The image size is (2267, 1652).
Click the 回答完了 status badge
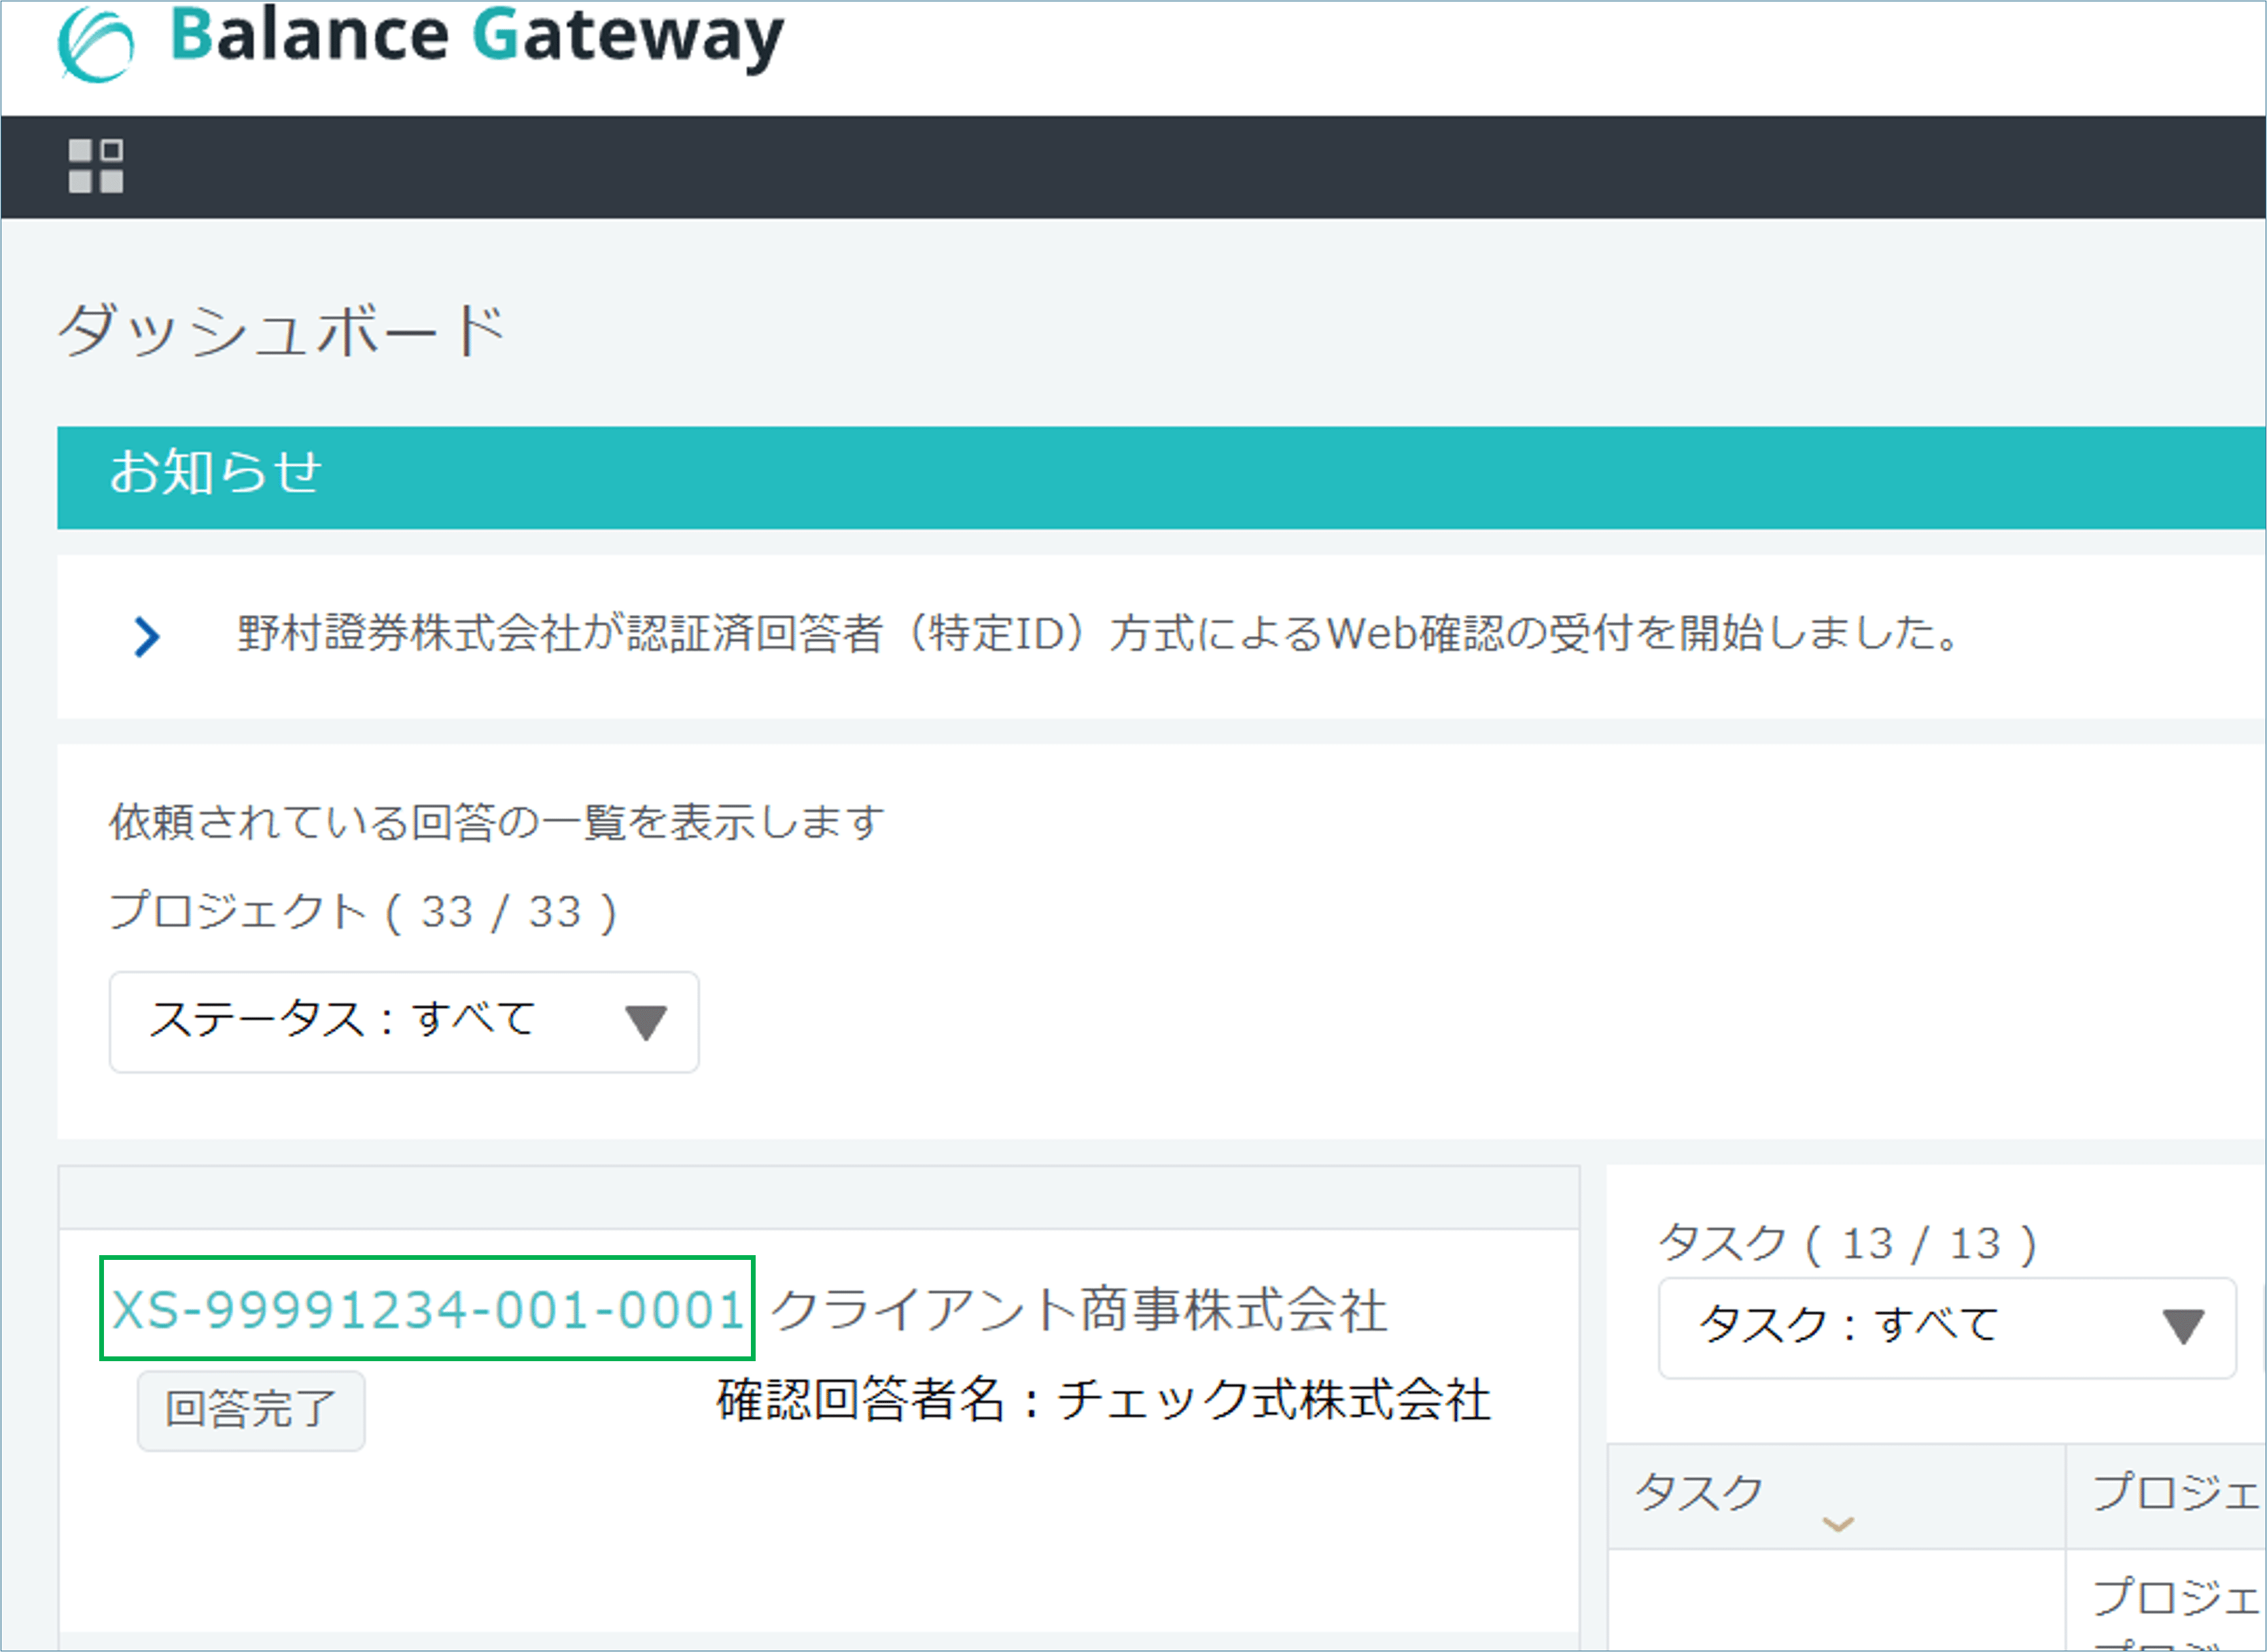point(251,1409)
